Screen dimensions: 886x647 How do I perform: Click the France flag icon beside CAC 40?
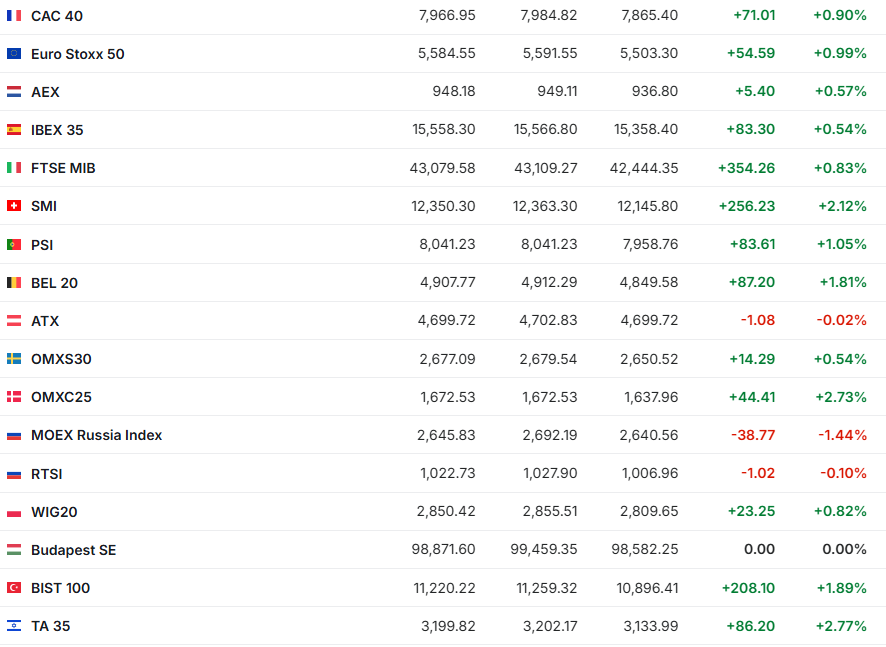[x=14, y=16]
